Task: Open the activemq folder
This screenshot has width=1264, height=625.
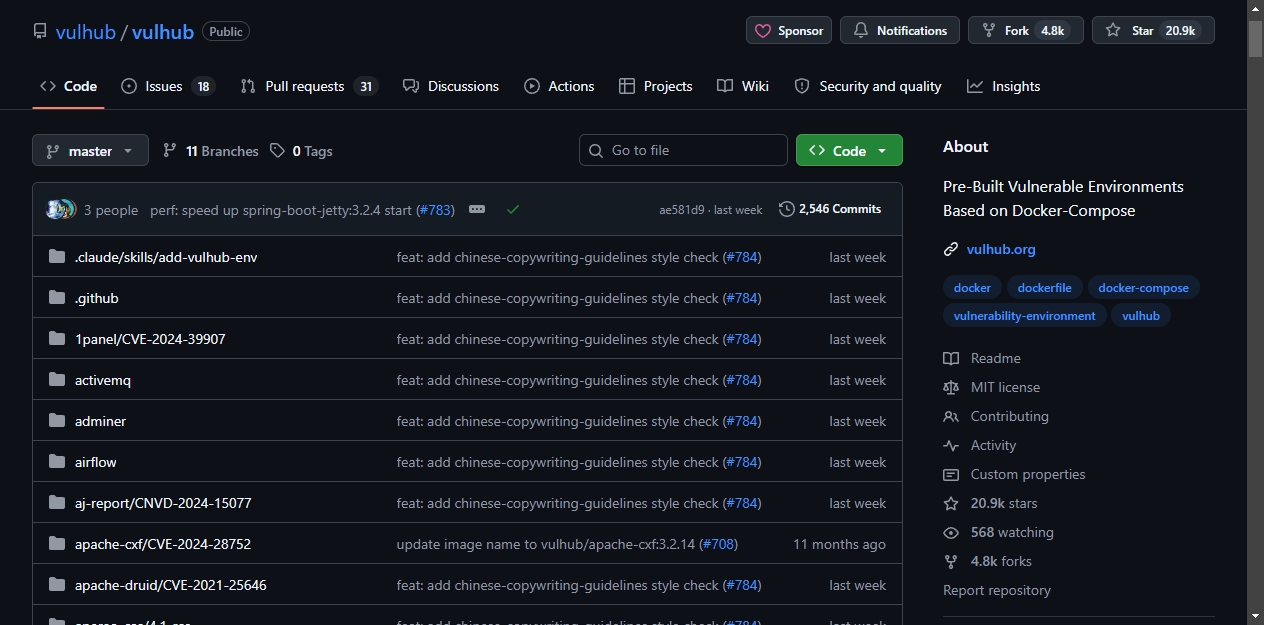Action: click(103, 380)
